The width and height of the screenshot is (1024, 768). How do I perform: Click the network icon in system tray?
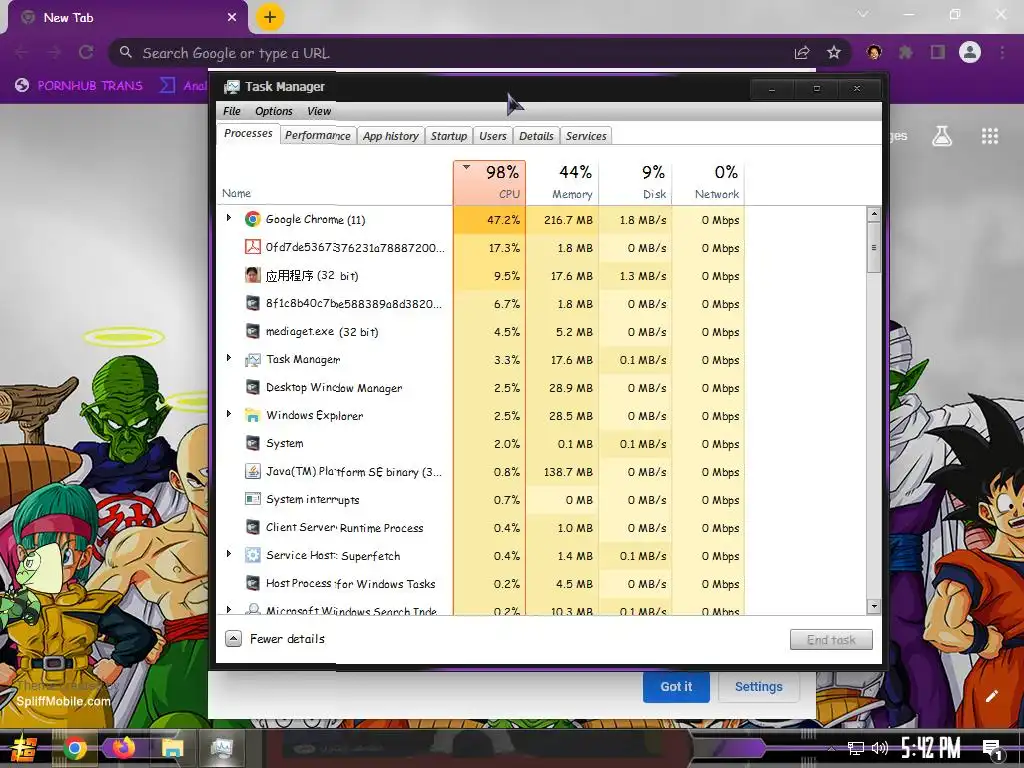click(x=856, y=748)
